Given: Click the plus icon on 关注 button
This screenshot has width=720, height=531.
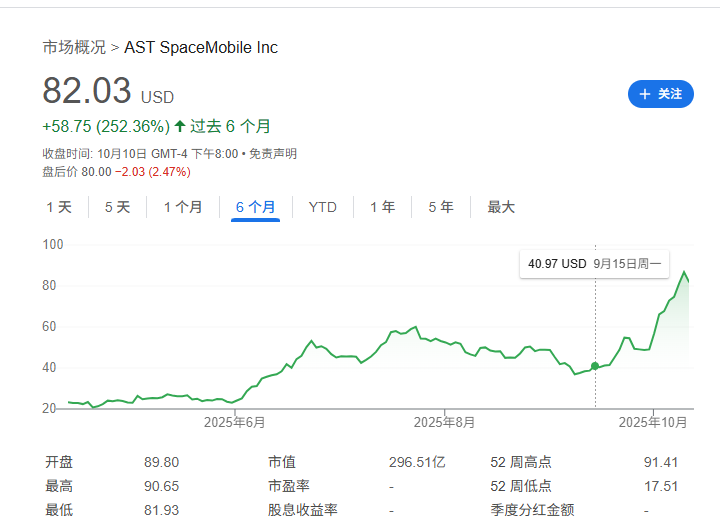Looking at the screenshot, I should coord(644,94).
